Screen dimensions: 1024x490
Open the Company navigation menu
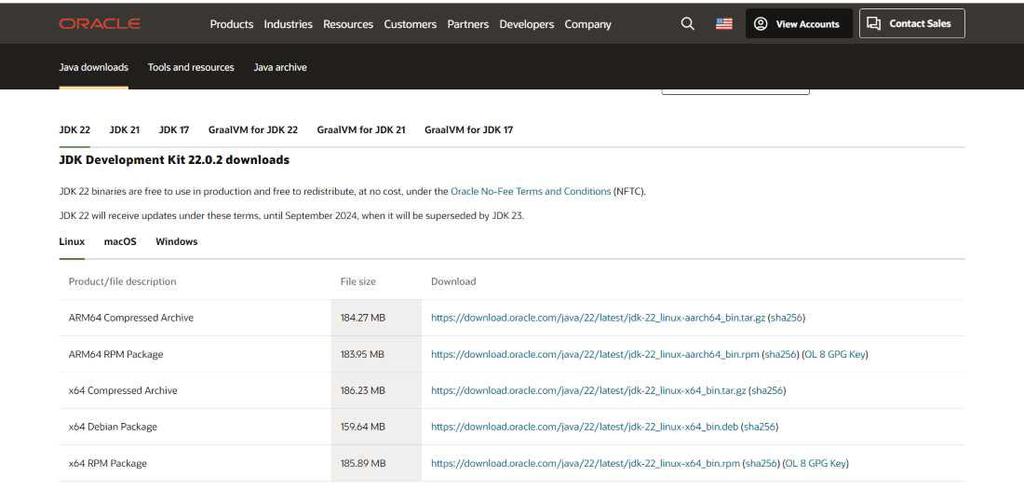(x=588, y=24)
